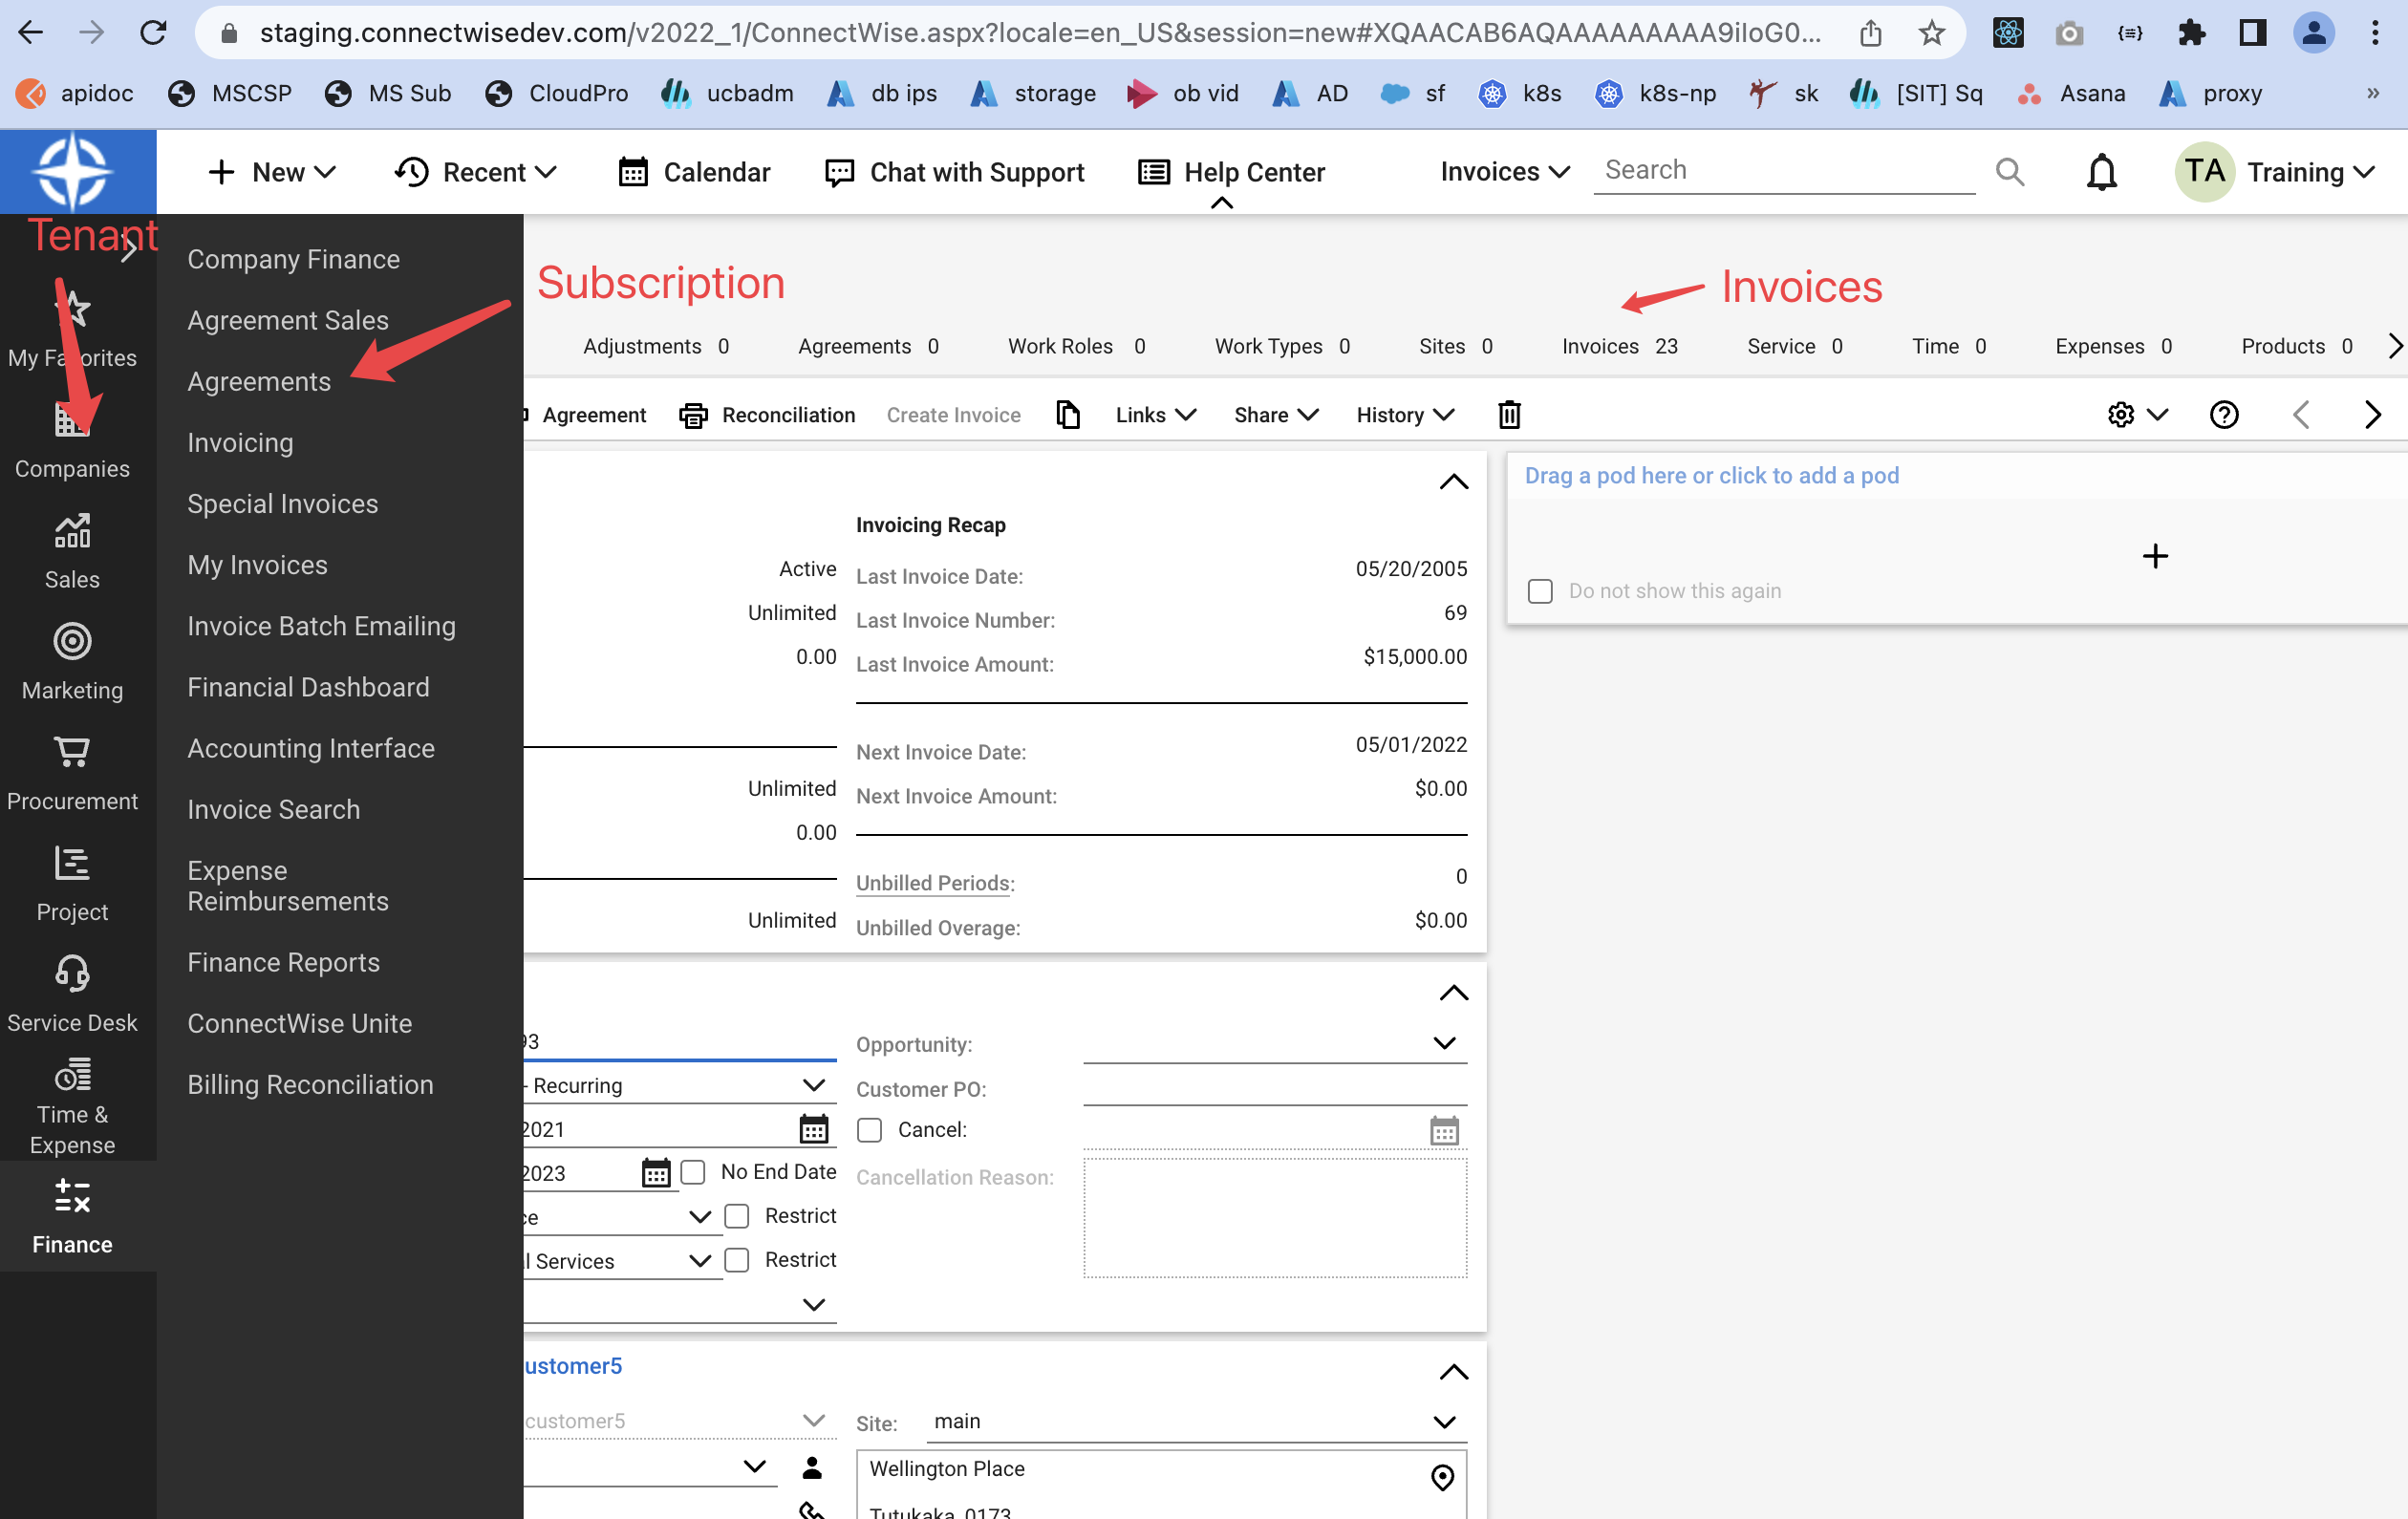The image size is (2408, 1519).
Task: Check the No End Date checkbox
Action: (693, 1172)
